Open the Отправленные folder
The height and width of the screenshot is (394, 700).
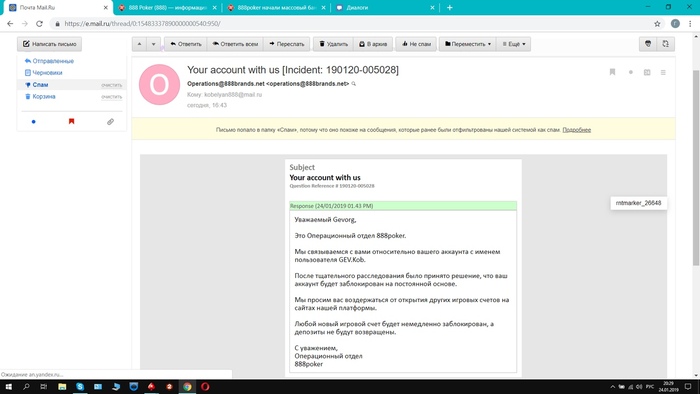click(53, 61)
